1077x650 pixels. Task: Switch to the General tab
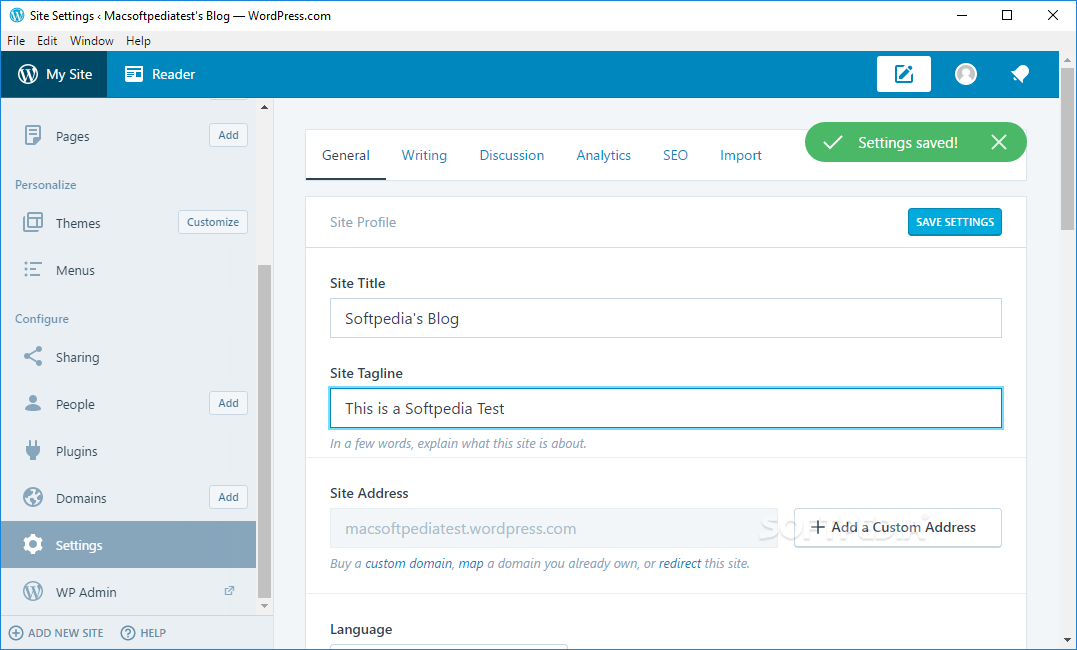coord(345,155)
